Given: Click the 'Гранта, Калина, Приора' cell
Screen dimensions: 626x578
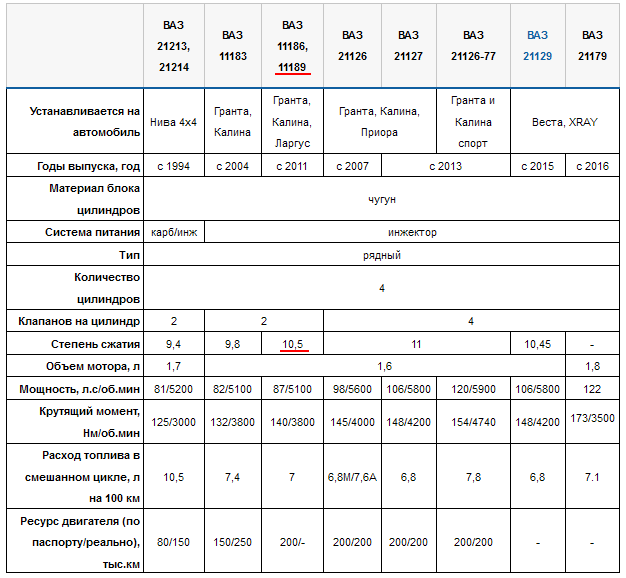Looking at the screenshot, I should point(380,122).
